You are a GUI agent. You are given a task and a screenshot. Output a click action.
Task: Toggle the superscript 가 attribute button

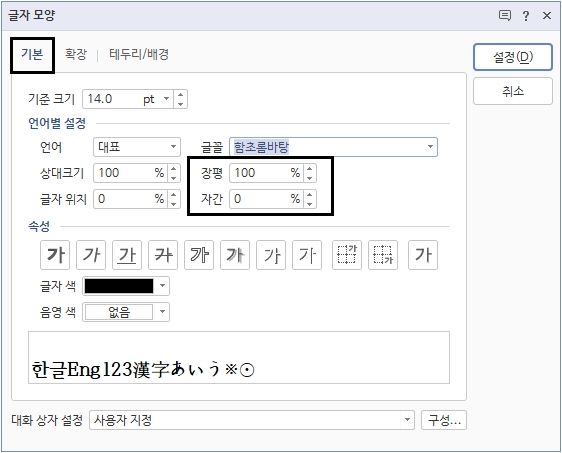pos(347,255)
